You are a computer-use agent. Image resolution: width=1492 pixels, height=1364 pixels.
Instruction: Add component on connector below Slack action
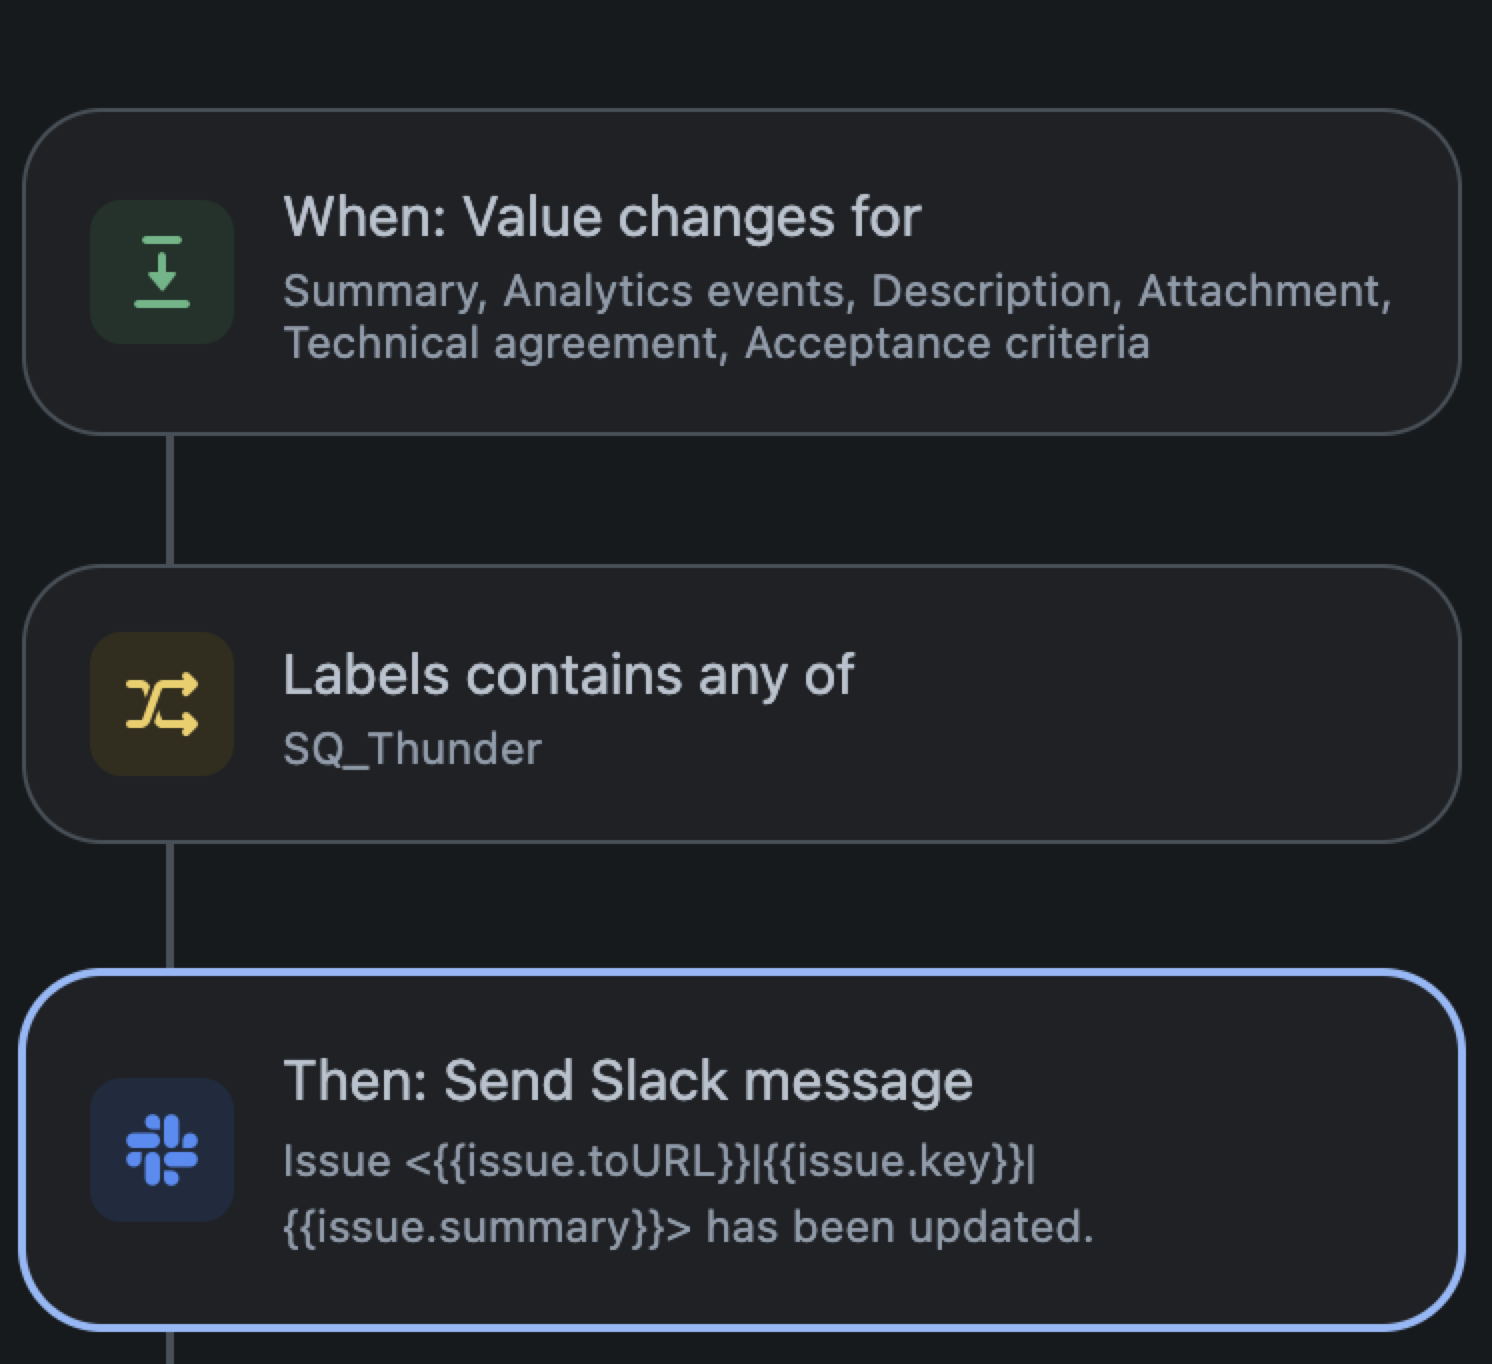point(170,1348)
